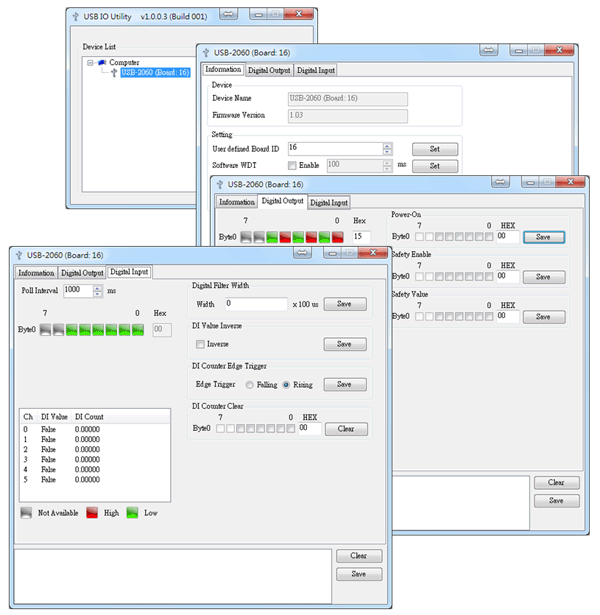Click the DI Count column header
The width and height of the screenshot is (600, 615).
89,417
